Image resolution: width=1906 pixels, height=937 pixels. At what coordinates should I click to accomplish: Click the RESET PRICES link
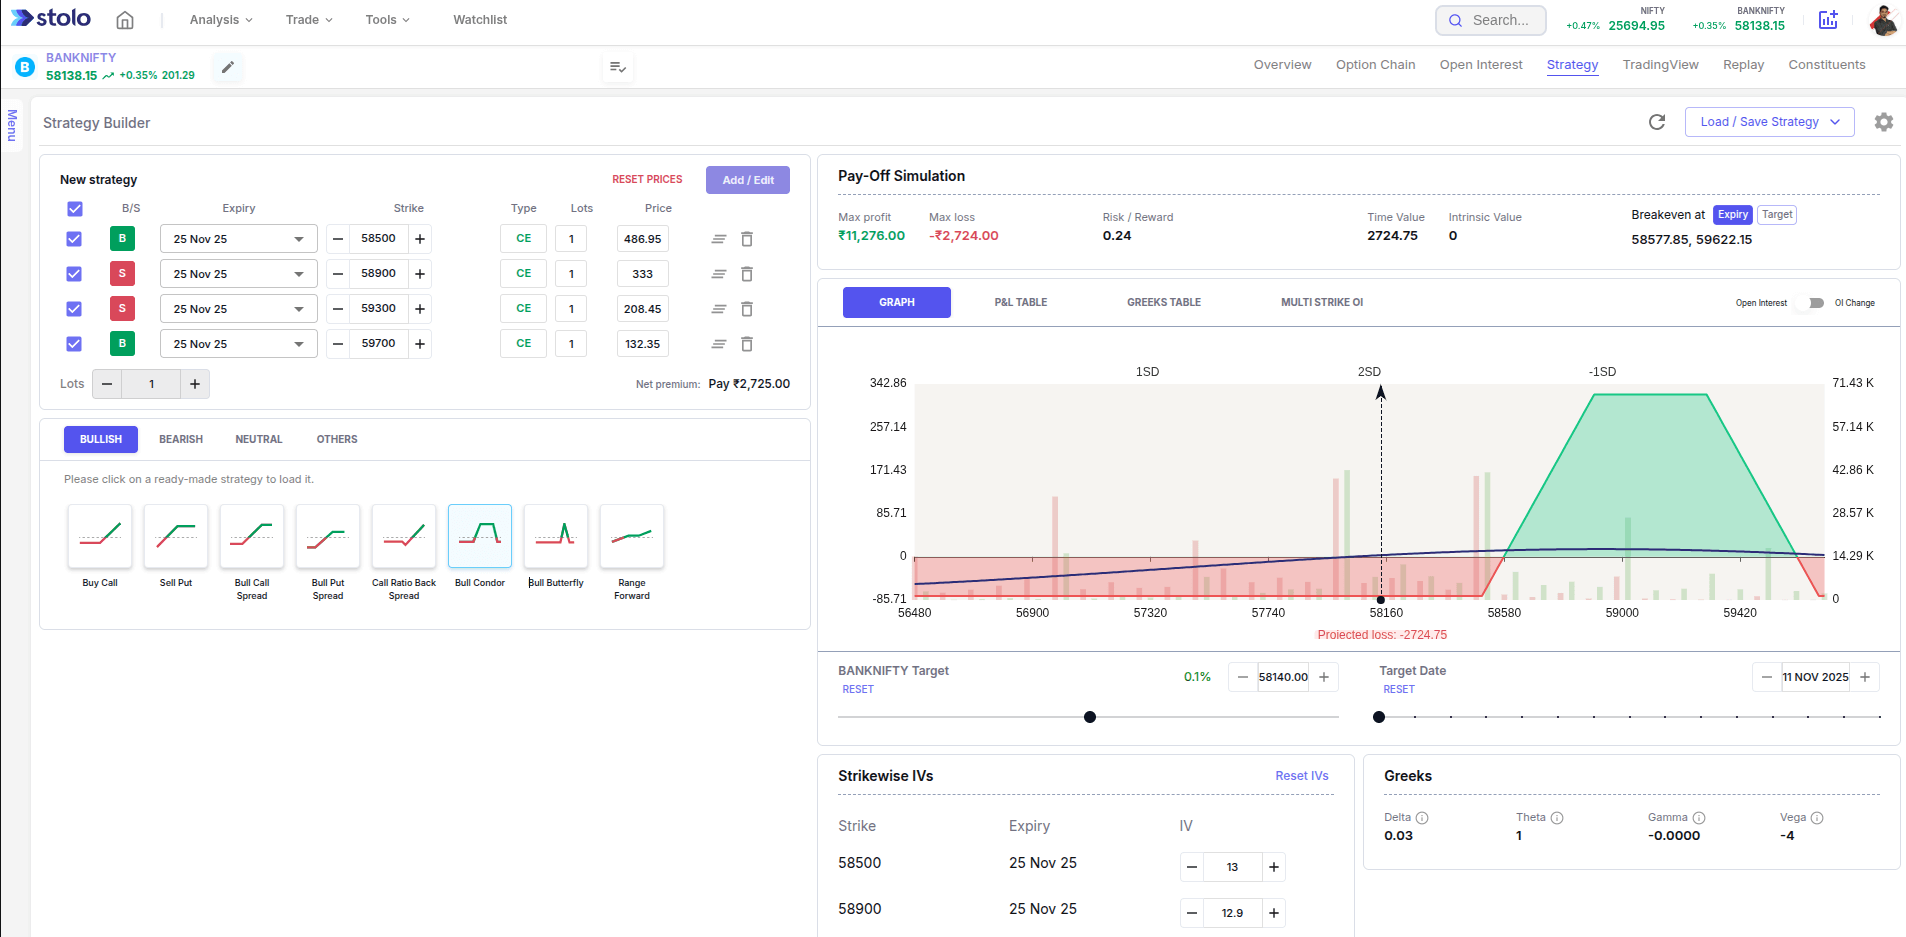[x=647, y=180]
